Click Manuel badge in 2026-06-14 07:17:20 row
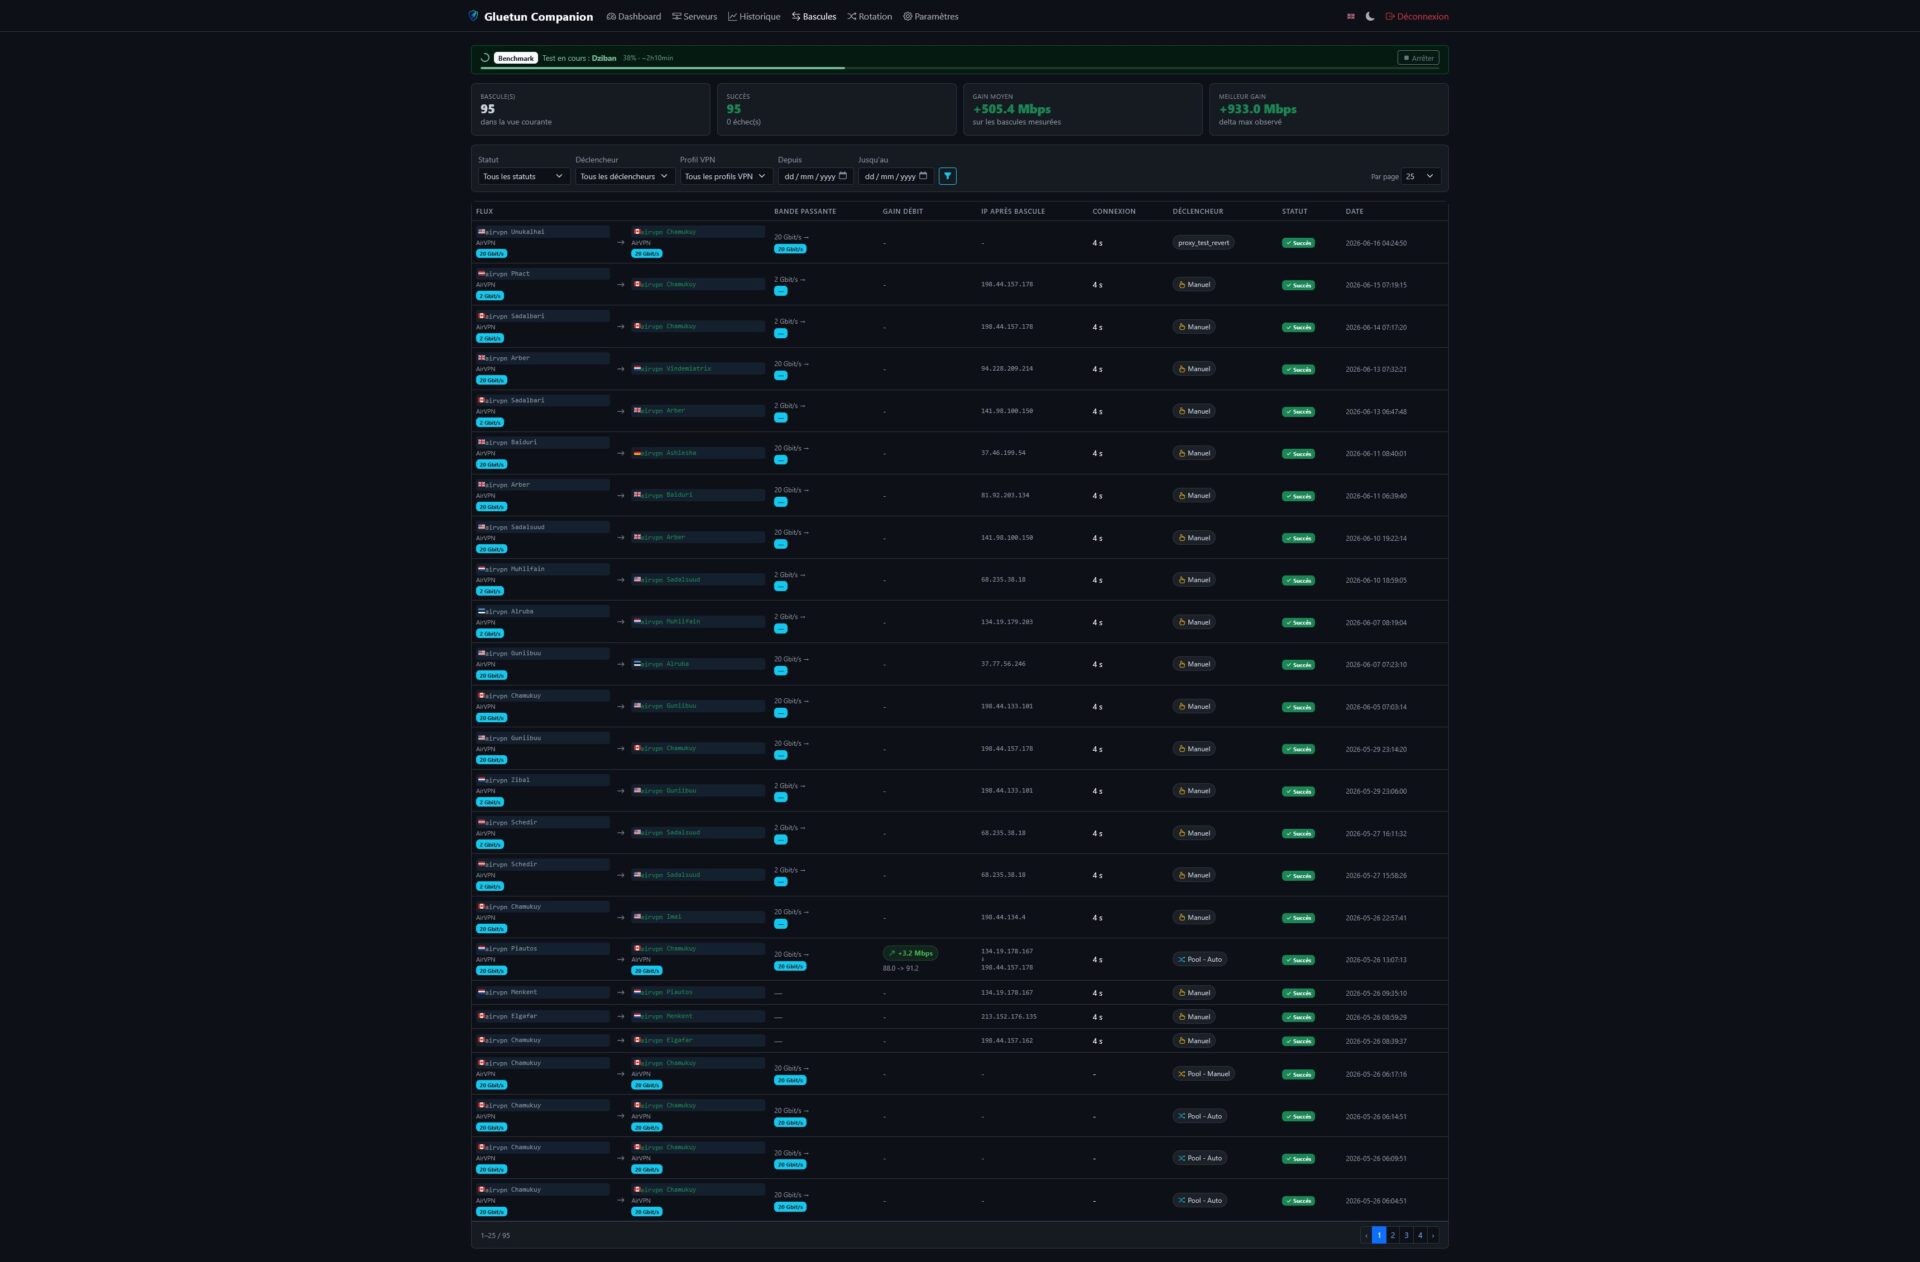This screenshot has width=1920, height=1262. point(1194,327)
